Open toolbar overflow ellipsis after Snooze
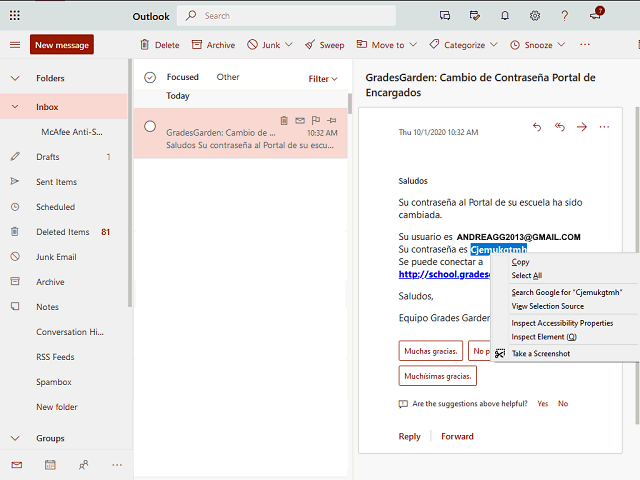Viewport: 640px width, 480px height. pos(585,44)
